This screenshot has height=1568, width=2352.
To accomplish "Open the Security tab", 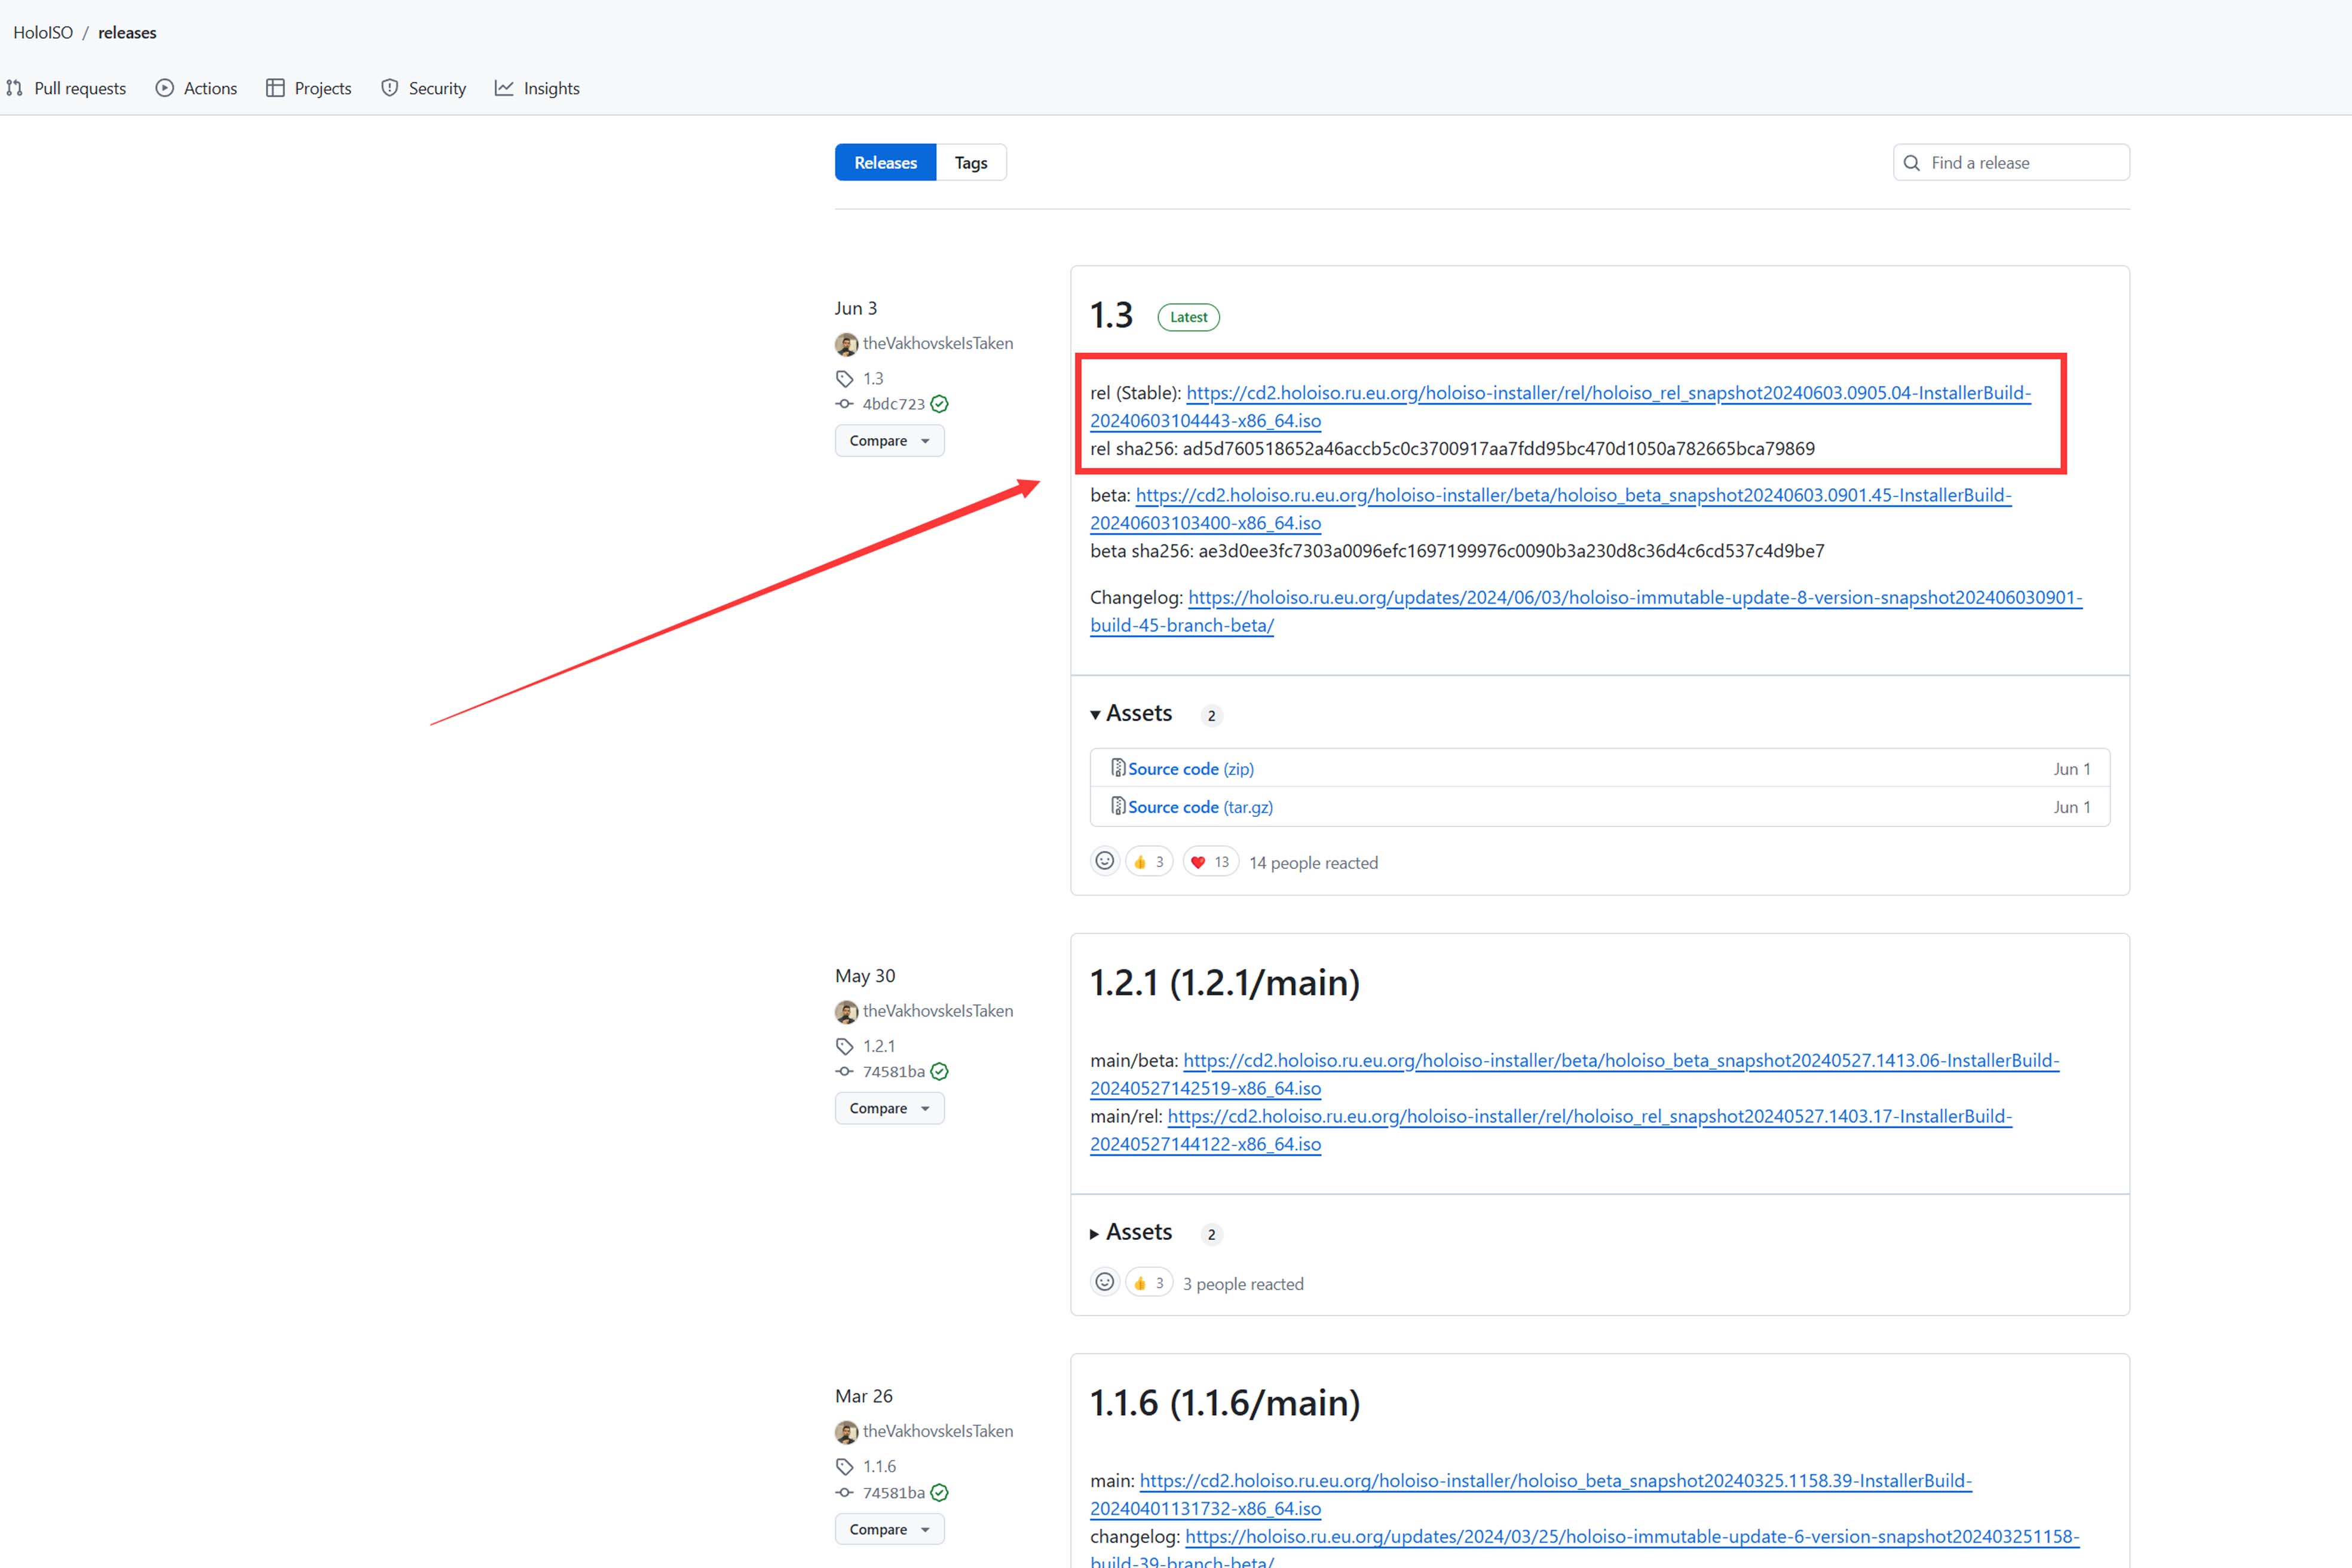I will (424, 88).
